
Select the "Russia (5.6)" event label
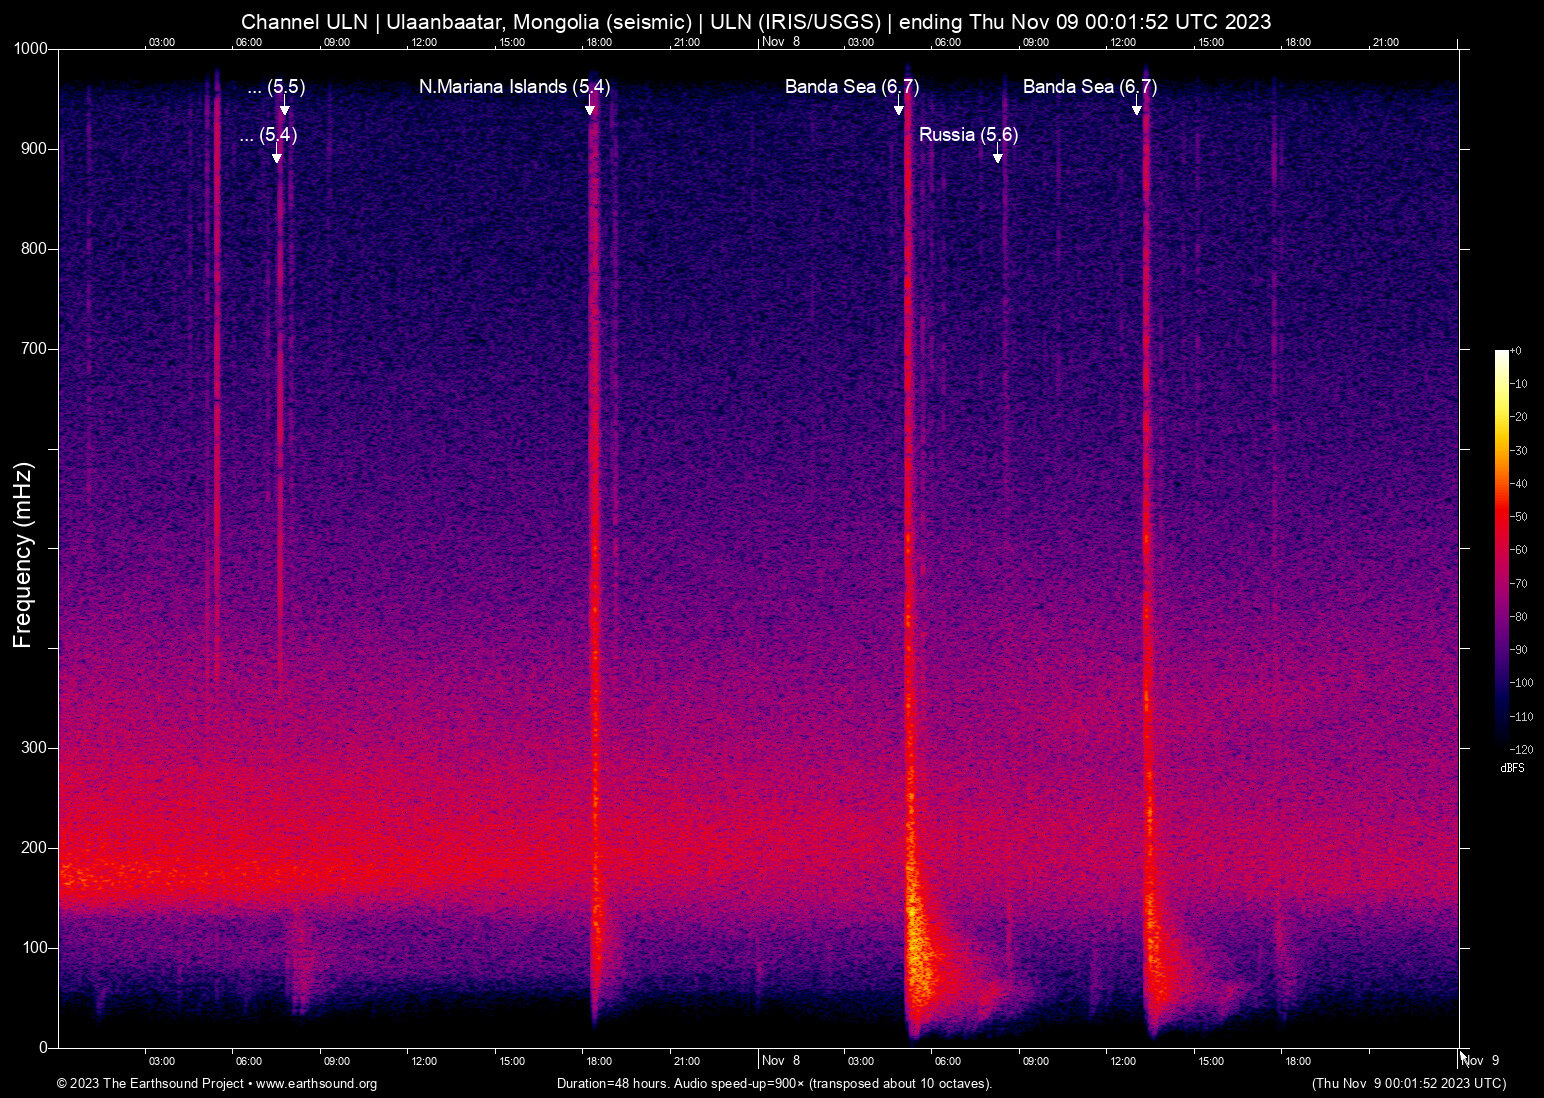[x=968, y=134]
